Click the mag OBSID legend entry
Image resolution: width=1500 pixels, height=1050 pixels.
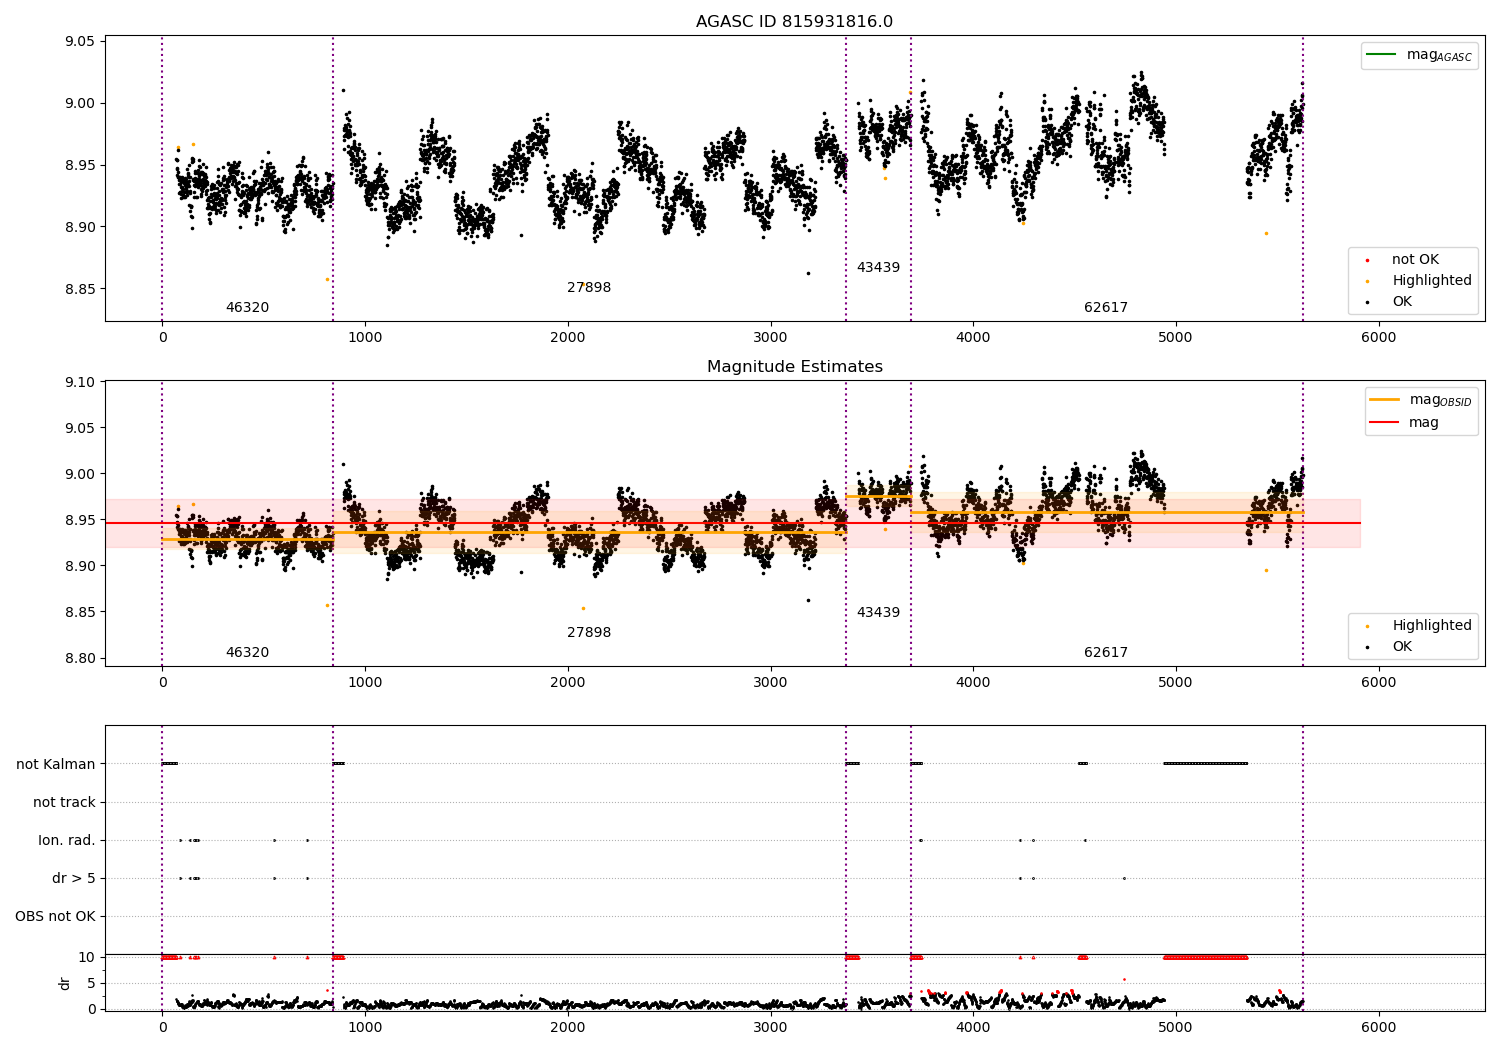coord(1420,400)
